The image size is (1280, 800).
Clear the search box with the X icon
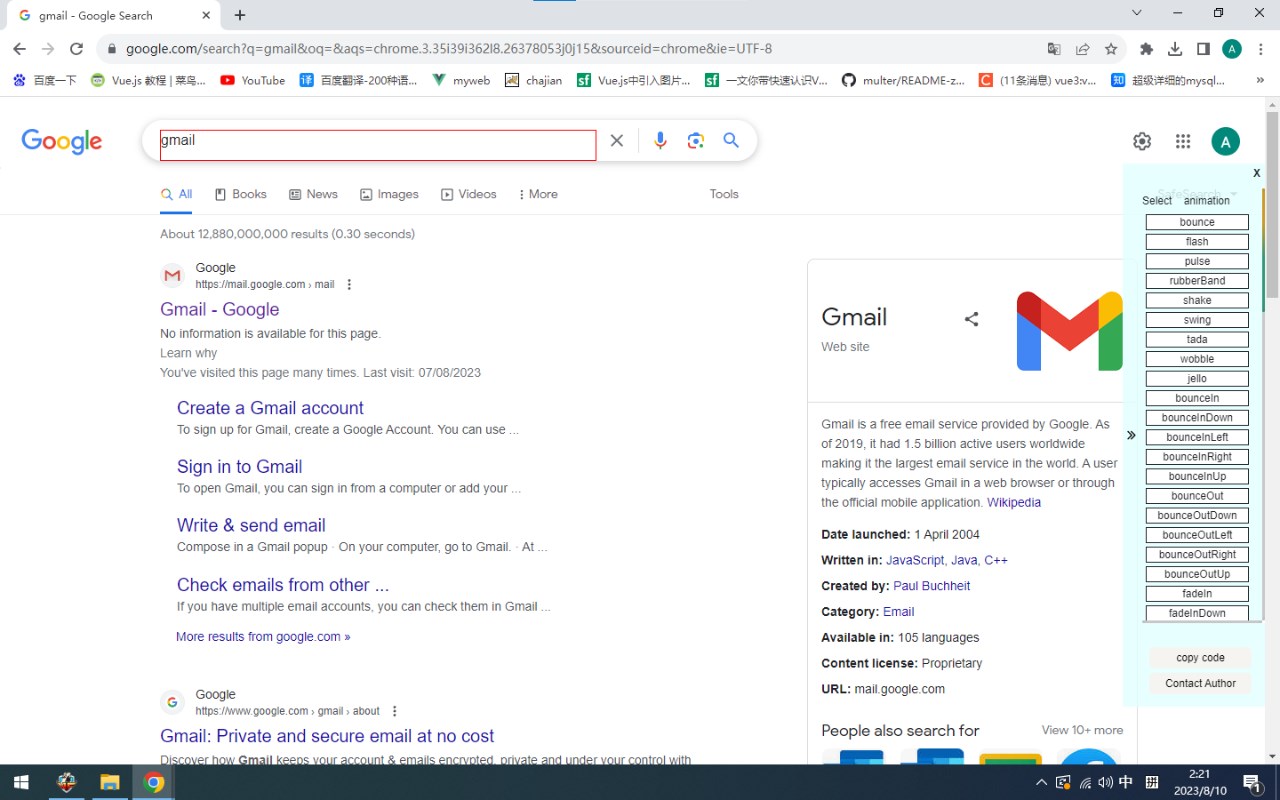[617, 141]
